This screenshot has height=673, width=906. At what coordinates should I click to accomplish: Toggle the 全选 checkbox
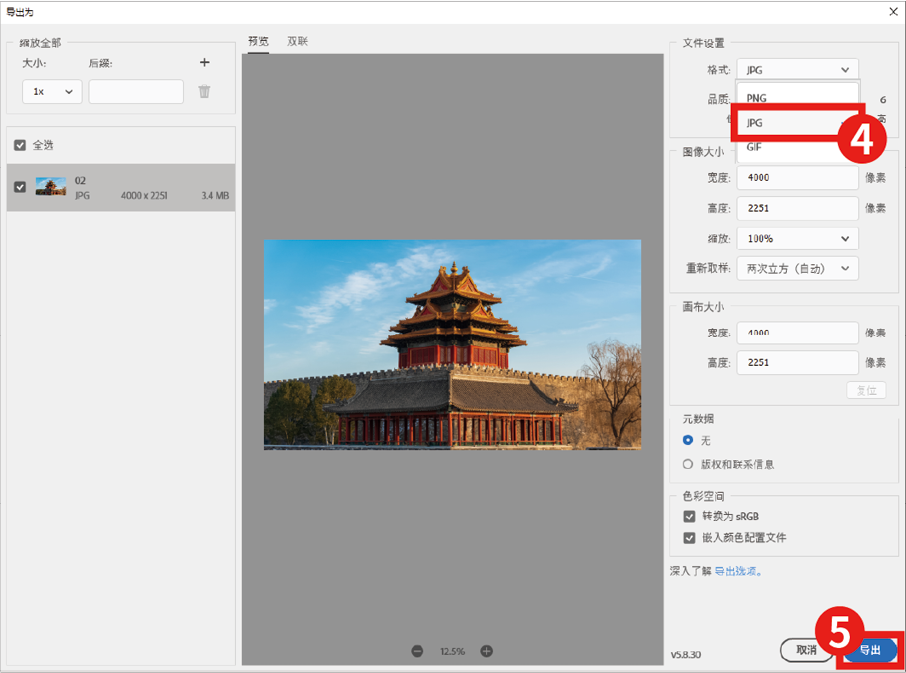[x=20, y=145]
